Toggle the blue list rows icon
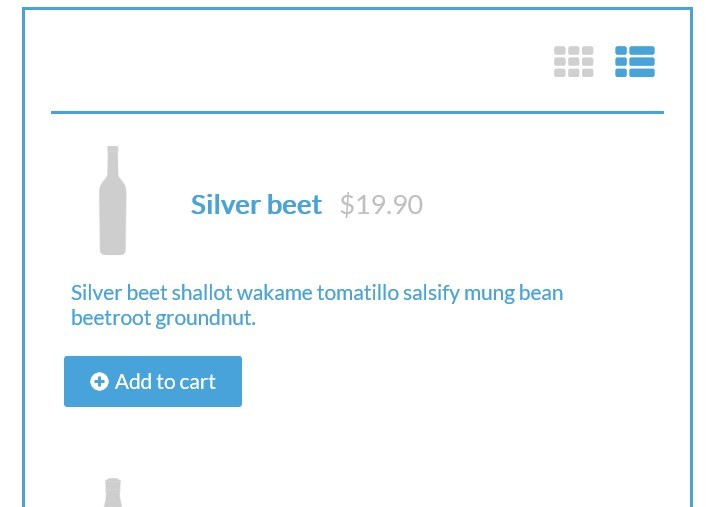This screenshot has height=507, width=706. pyautogui.click(x=635, y=62)
